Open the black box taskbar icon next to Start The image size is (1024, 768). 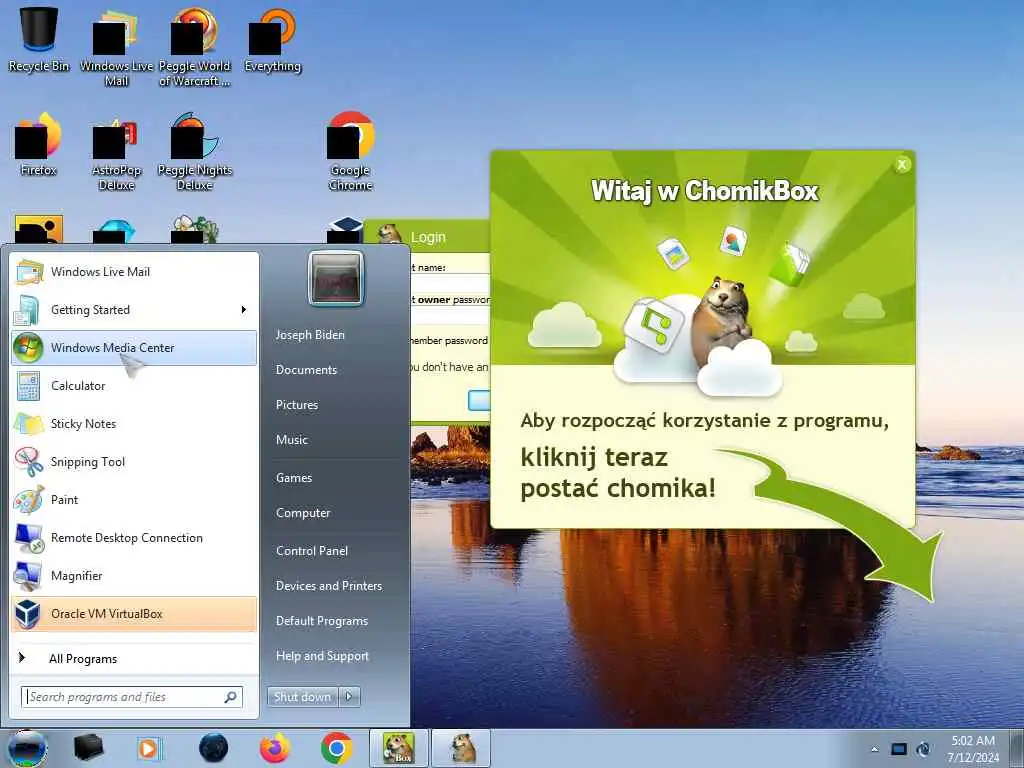coord(89,748)
